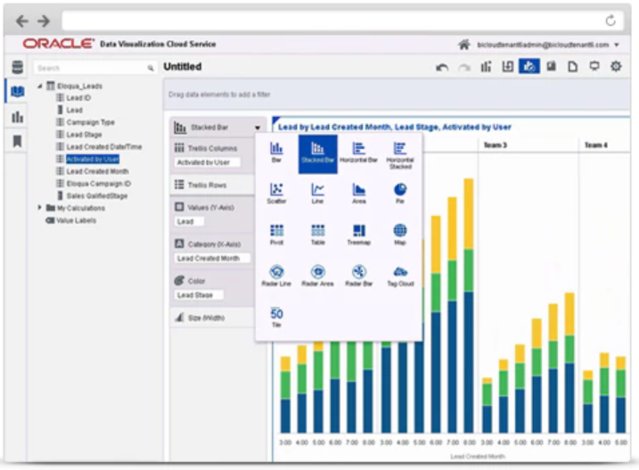
Task: Click the monitor presentation mode icon
Action: click(594, 66)
